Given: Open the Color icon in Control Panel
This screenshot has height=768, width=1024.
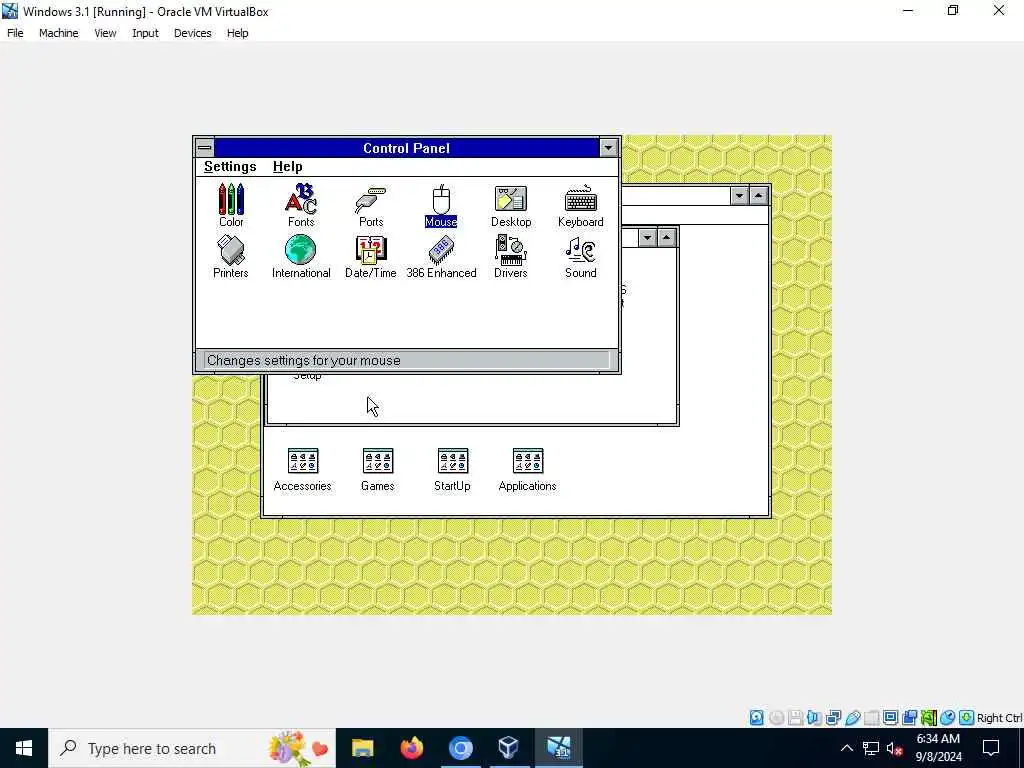Looking at the screenshot, I should click(231, 205).
